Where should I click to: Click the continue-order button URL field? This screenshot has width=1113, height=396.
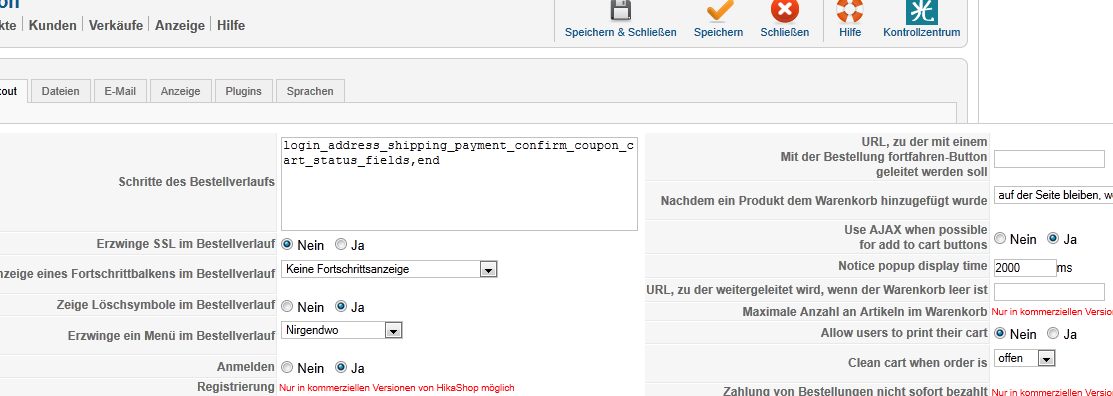point(1049,159)
